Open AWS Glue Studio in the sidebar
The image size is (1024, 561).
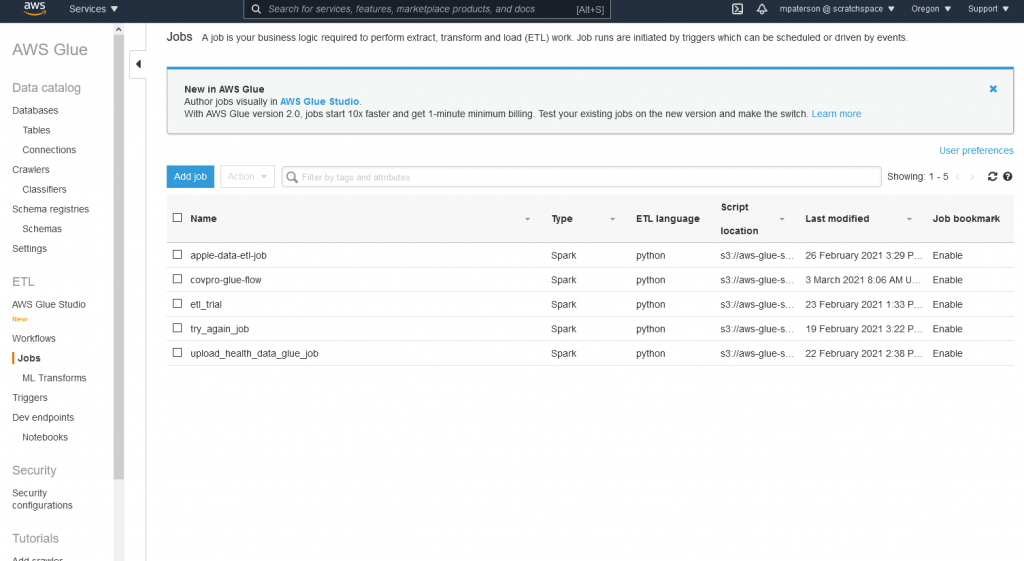coord(49,304)
